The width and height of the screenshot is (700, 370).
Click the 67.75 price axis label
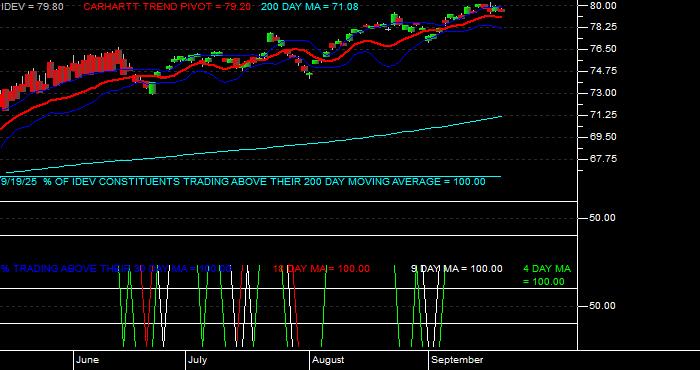click(x=603, y=159)
